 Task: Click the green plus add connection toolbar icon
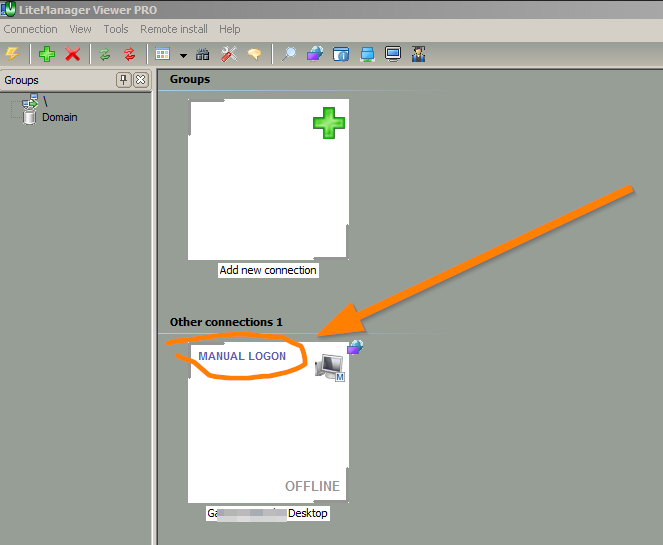pyautogui.click(x=47, y=54)
